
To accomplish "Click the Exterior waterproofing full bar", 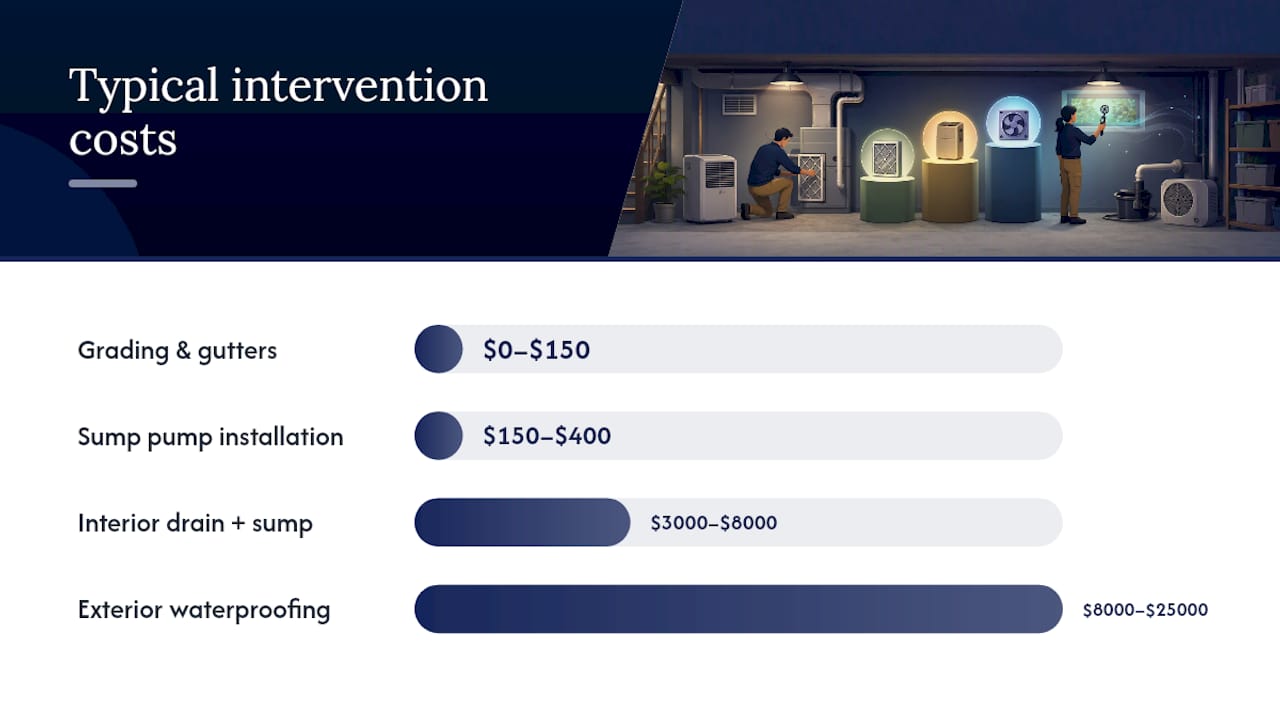I will click(738, 609).
